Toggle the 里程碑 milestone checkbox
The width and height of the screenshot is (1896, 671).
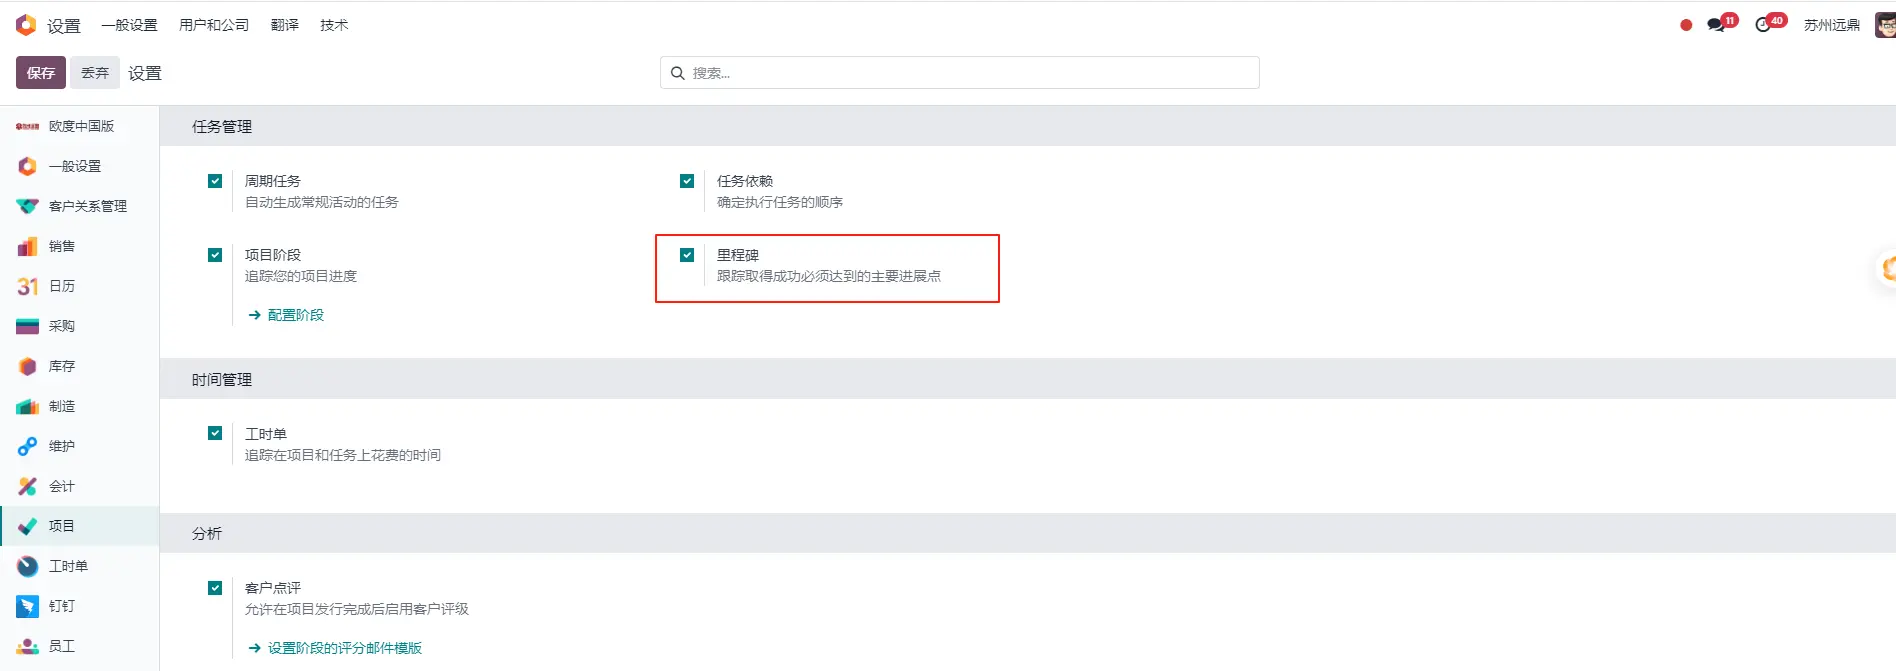click(x=687, y=255)
